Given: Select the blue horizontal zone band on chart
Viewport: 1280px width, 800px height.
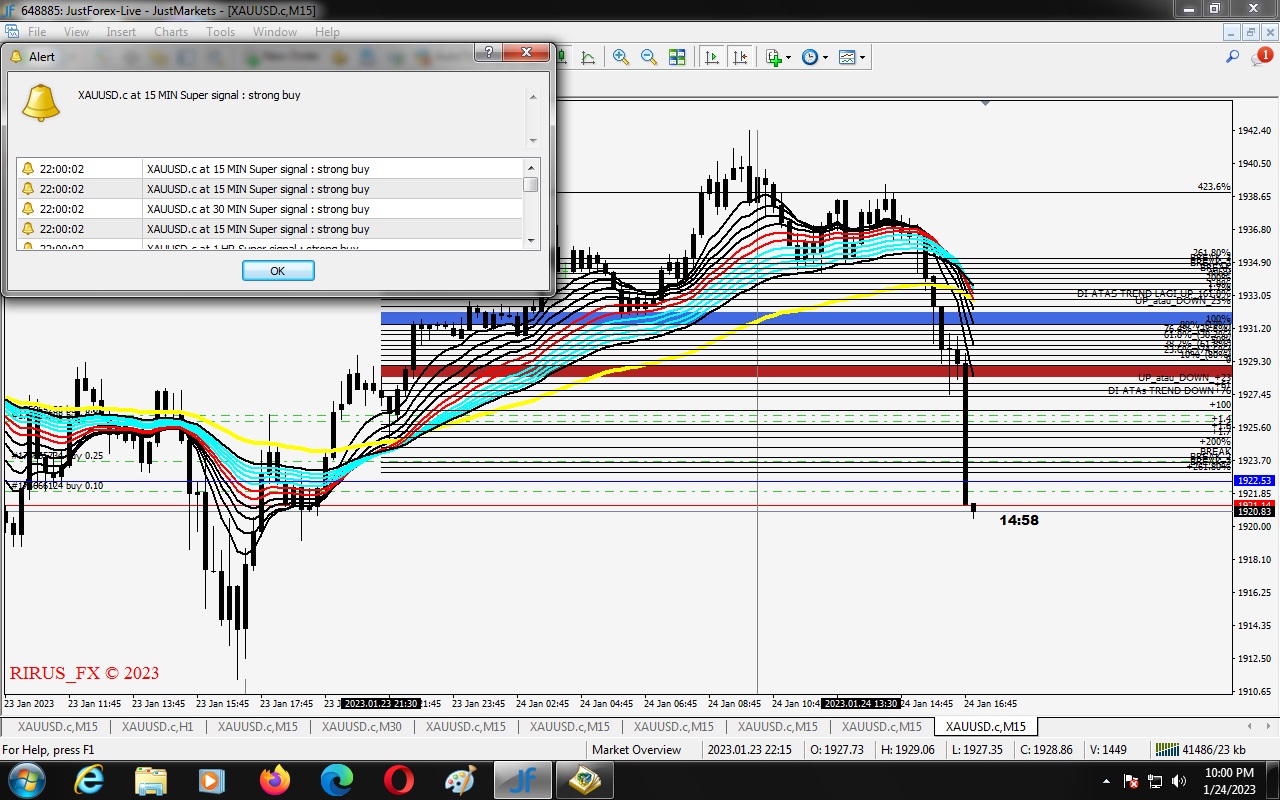Looking at the screenshot, I should pos(805,318).
